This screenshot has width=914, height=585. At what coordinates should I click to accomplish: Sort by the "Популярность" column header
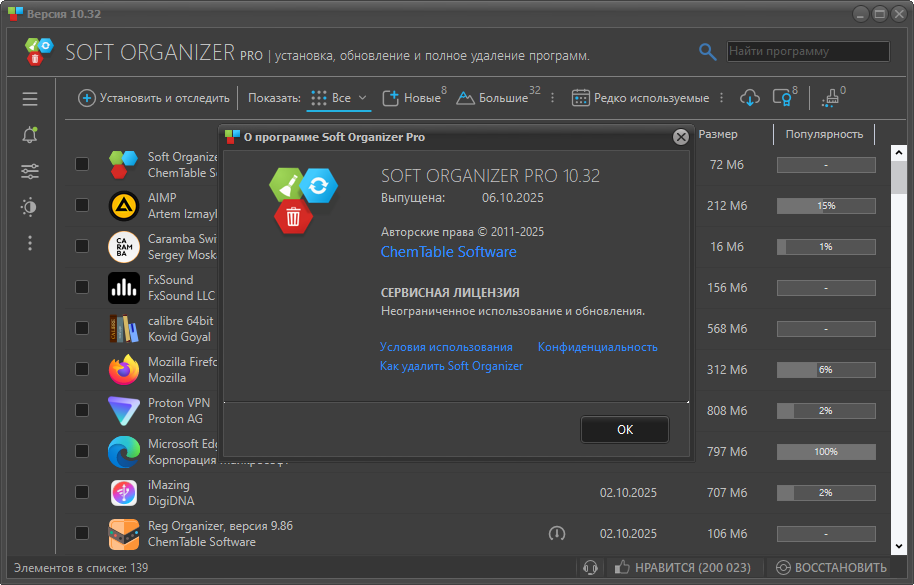pos(823,134)
